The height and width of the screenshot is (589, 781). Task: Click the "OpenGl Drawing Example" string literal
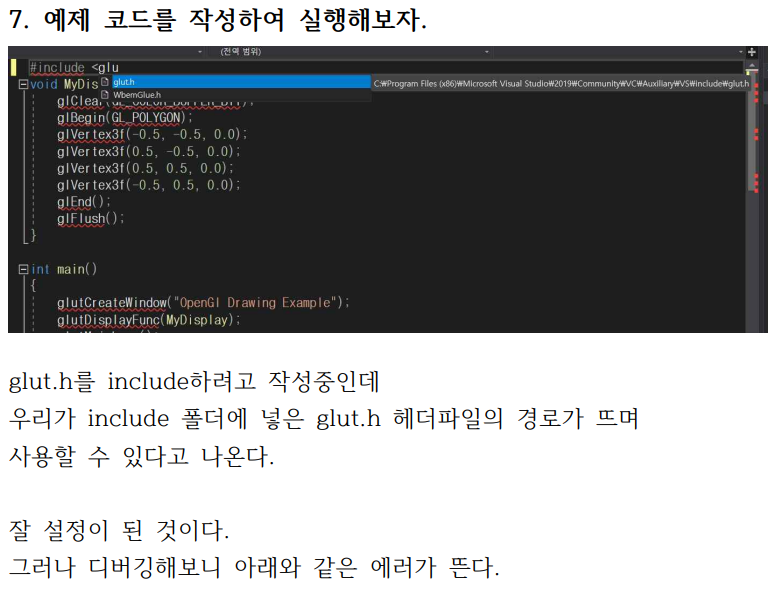[255, 303]
